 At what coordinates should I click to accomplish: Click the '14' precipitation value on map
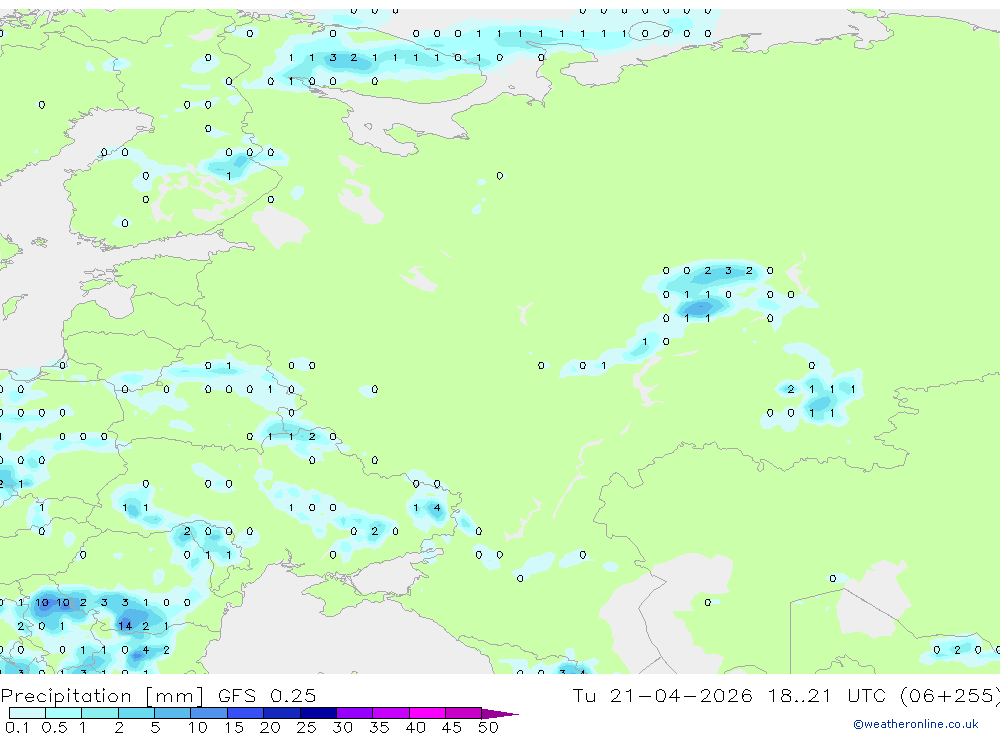coord(125,626)
